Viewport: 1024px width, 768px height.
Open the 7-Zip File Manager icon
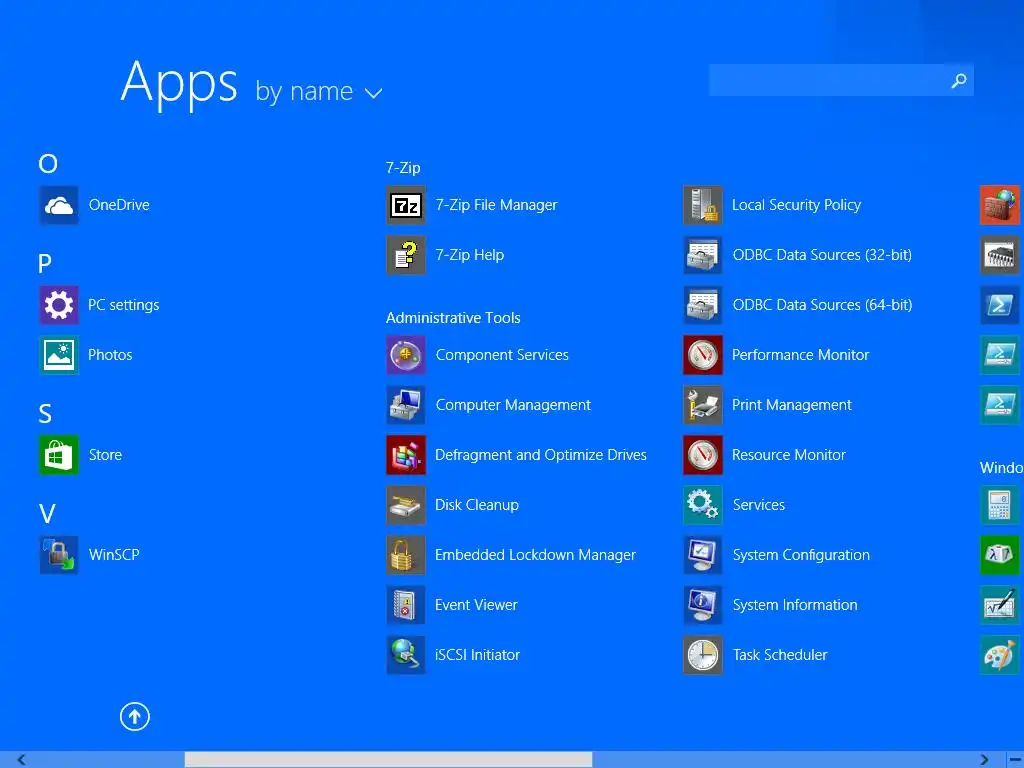[x=406, y=205]
